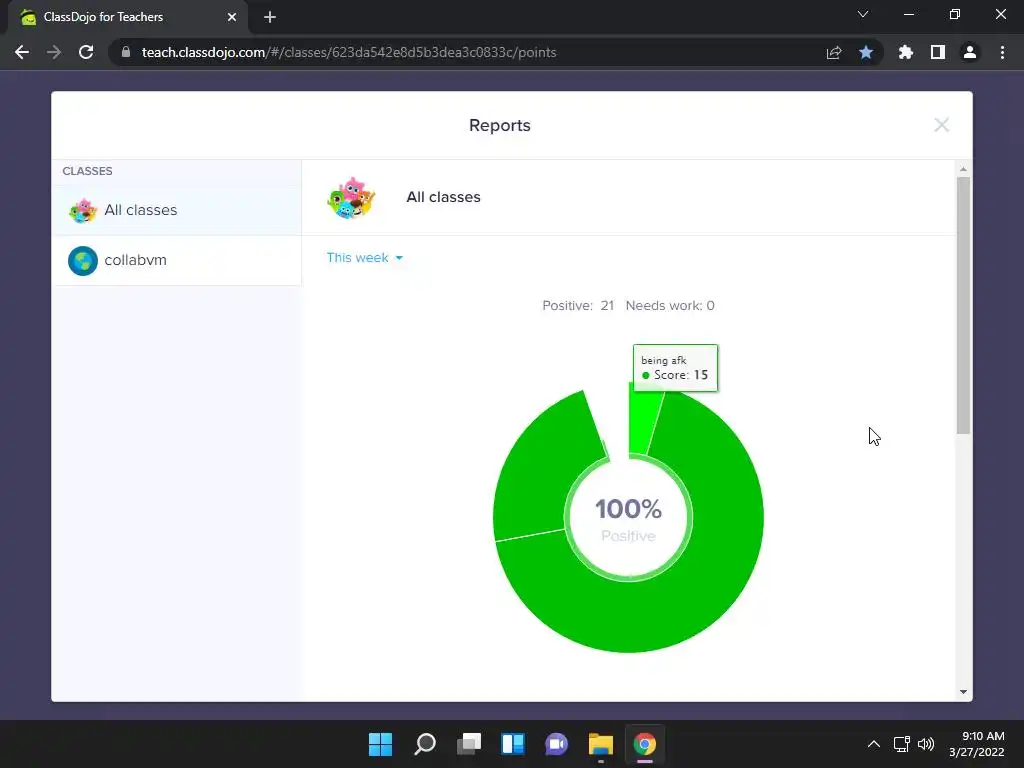Click the scroll down arrow in Reports panel
The height and width of the screenshot is (768, 1024).
[963, 692]
